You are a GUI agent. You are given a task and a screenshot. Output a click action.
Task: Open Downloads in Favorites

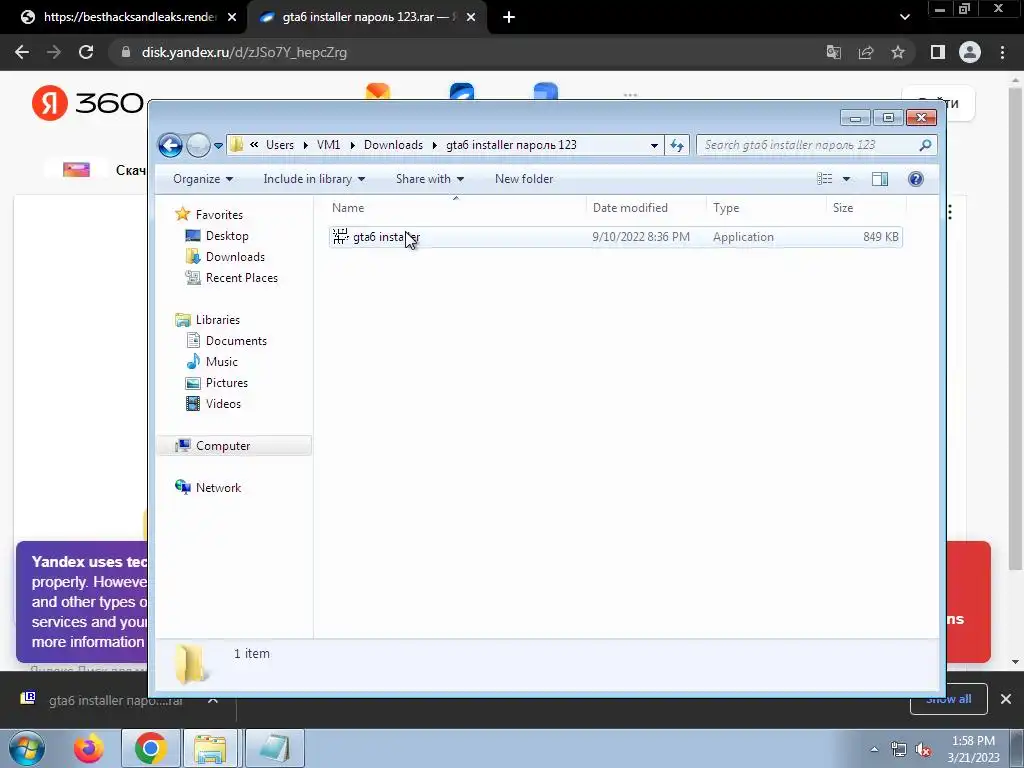235,257
